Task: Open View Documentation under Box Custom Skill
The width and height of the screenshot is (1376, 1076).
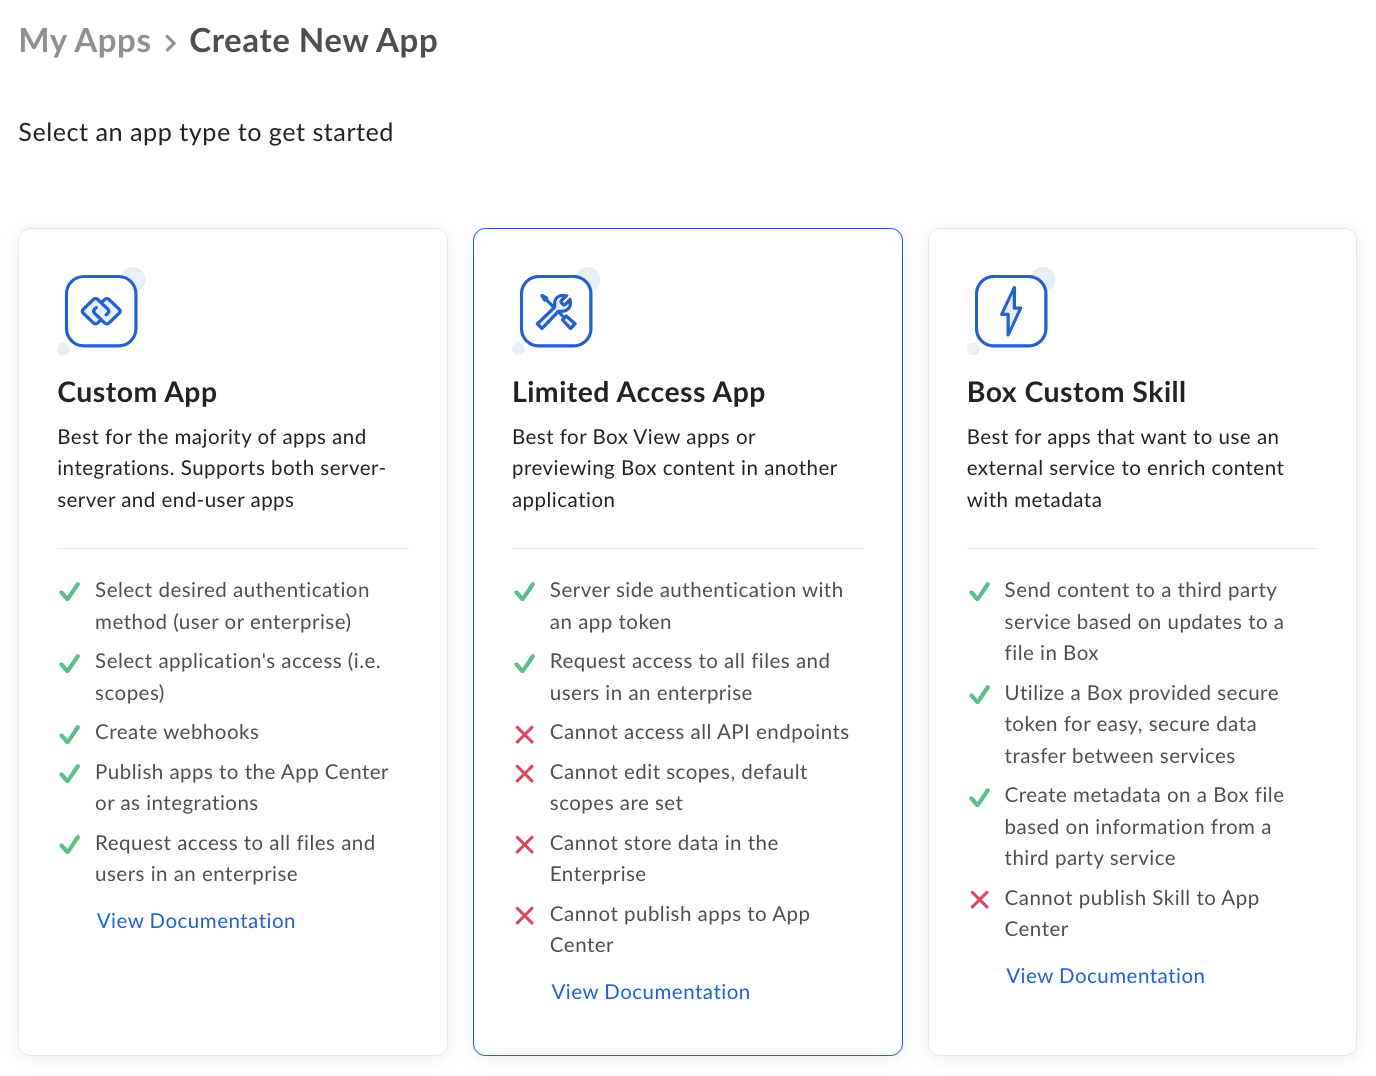Action: pos(1106,976)
